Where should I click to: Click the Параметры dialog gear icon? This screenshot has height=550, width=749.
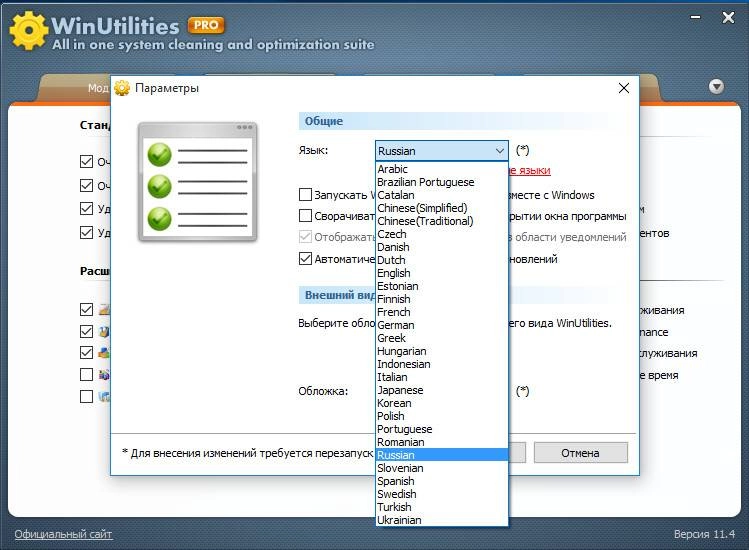pyautogui.click(x=122, y=88)
